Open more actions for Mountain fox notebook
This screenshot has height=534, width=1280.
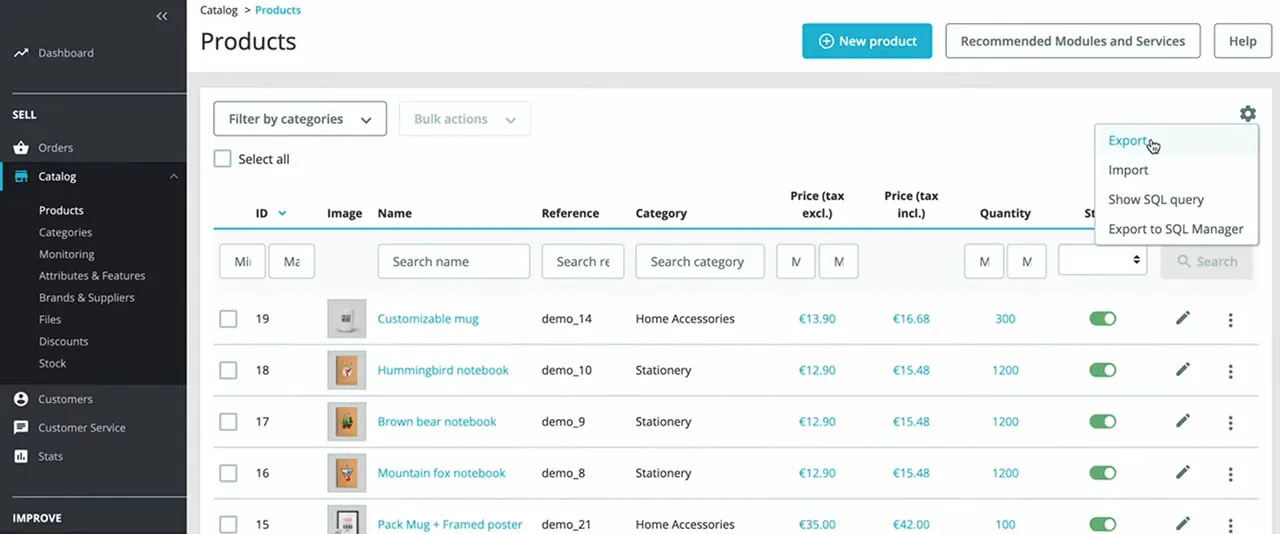click(1230, 474)
